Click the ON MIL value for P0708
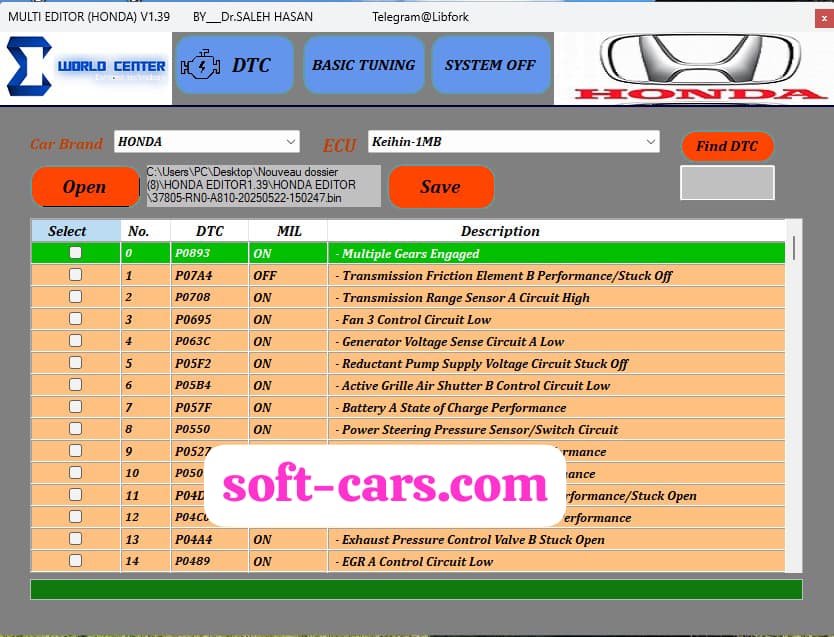Viewport: 834px width, 637px height. point(262,297)
